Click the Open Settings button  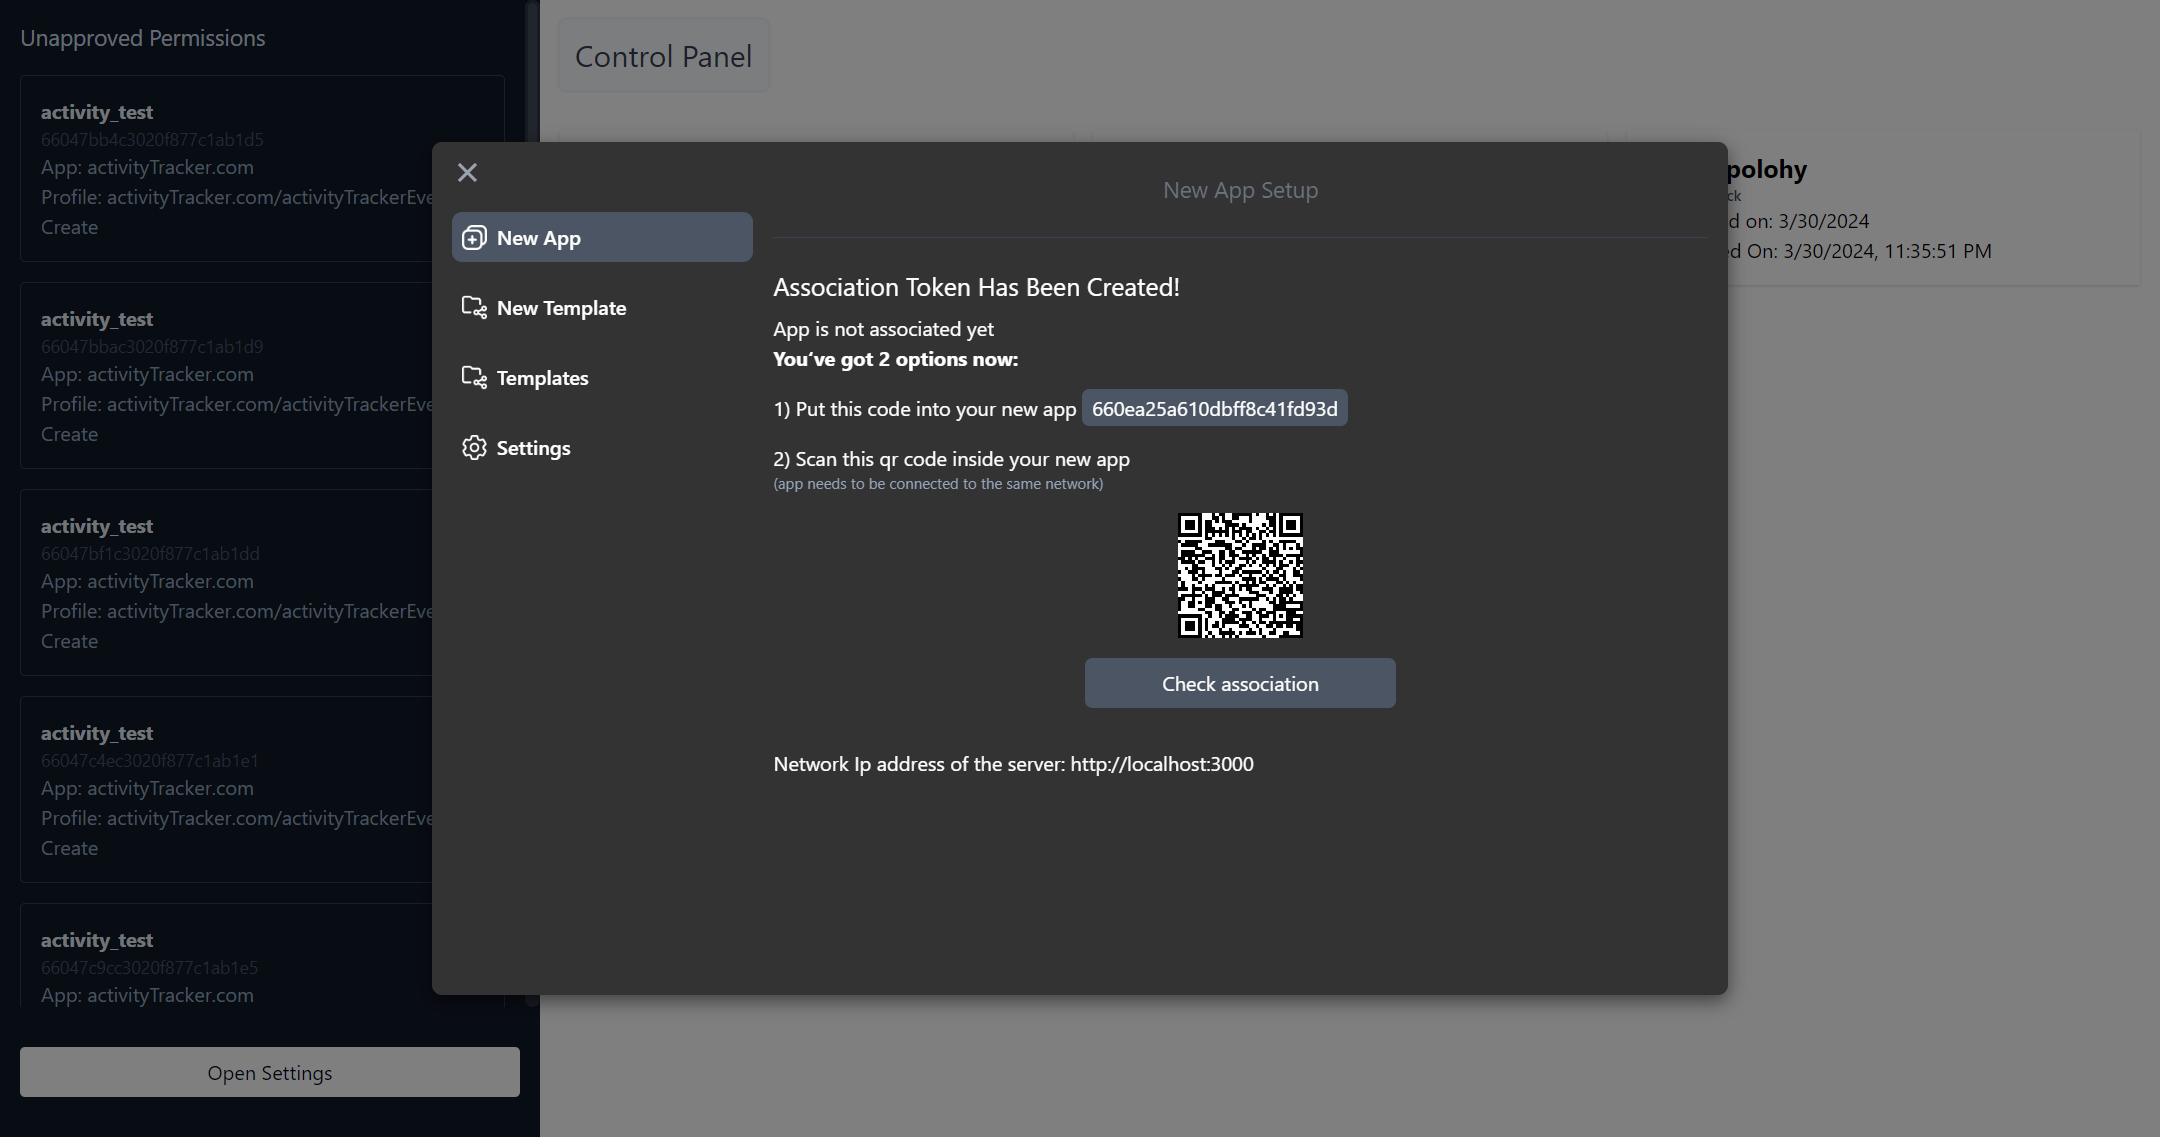pos(270,1072)
